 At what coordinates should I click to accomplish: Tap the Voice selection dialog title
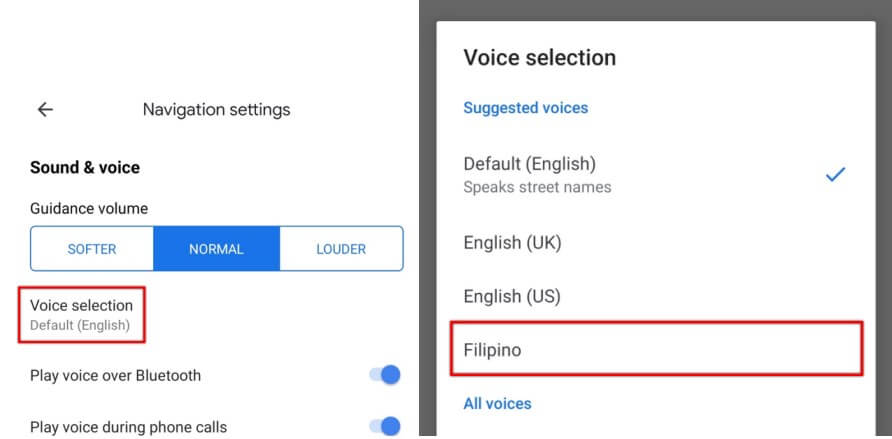pos(539,57)
